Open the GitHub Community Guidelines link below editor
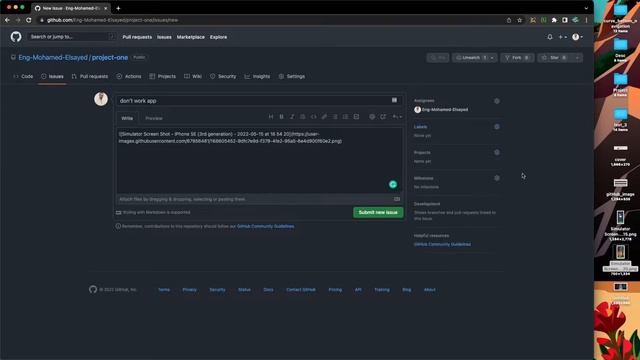 click(x=266, y=226)
